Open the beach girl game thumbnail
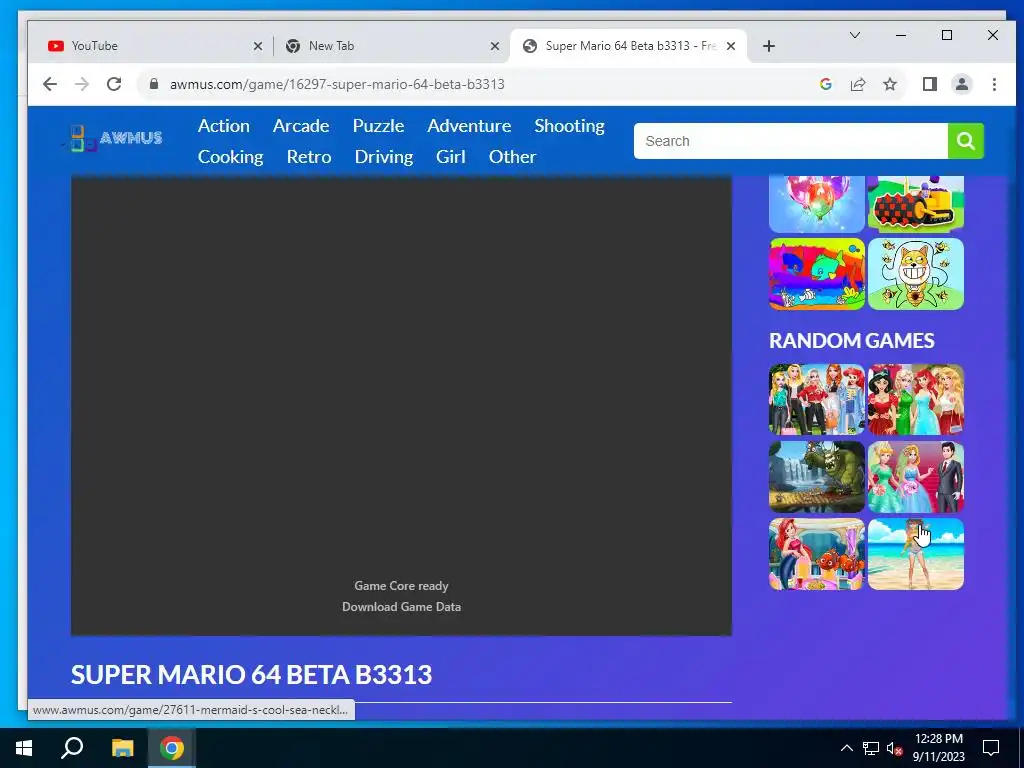Screen dimensions: 1024x768 [916, 554]
